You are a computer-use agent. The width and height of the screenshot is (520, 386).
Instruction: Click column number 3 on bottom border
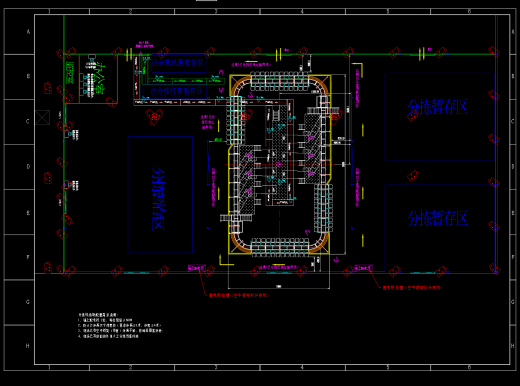[216, 367]
